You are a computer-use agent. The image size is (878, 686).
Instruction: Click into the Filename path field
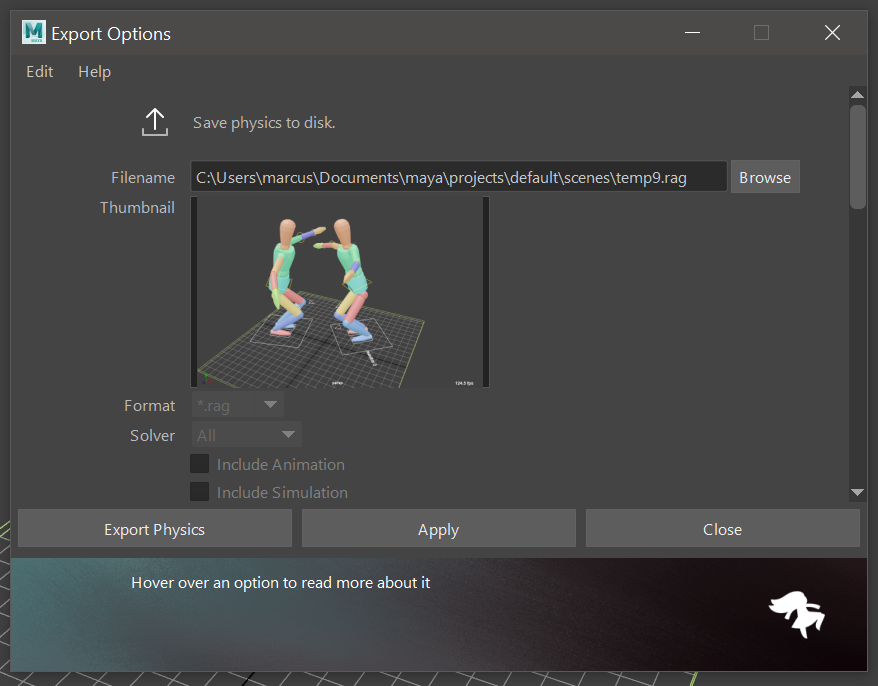click(458, 177)
